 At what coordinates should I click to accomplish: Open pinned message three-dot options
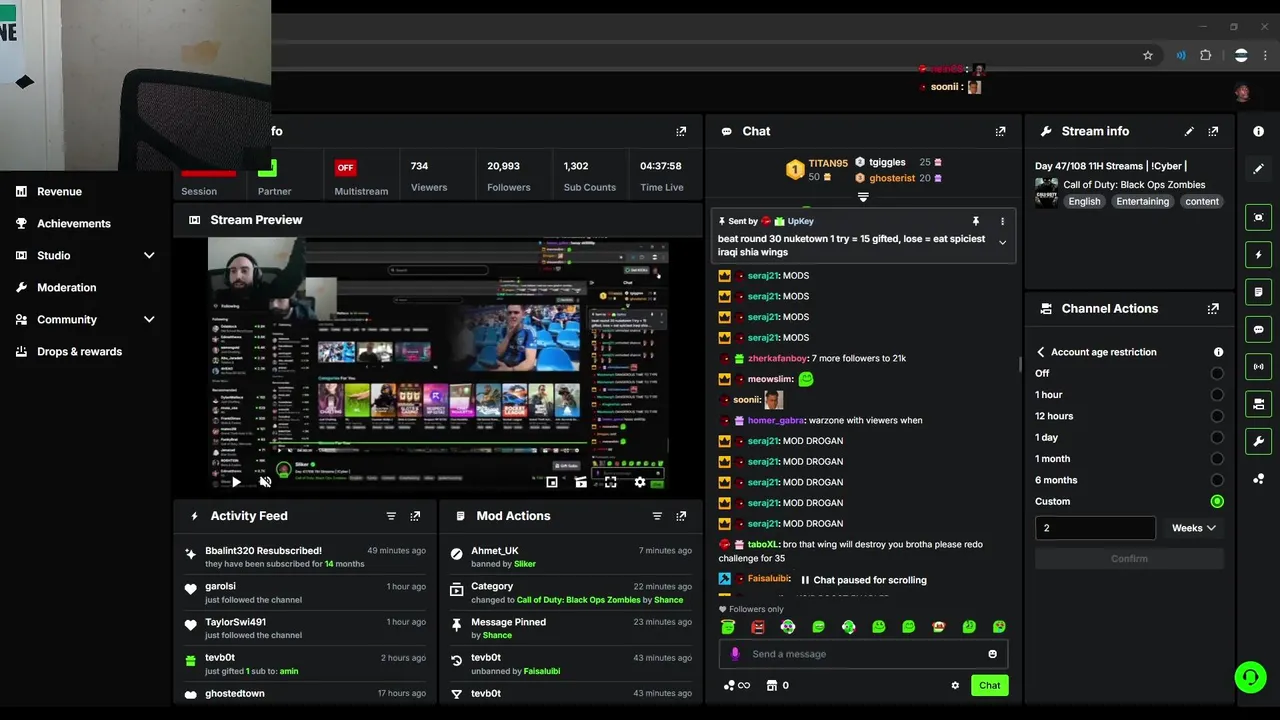1002,221
